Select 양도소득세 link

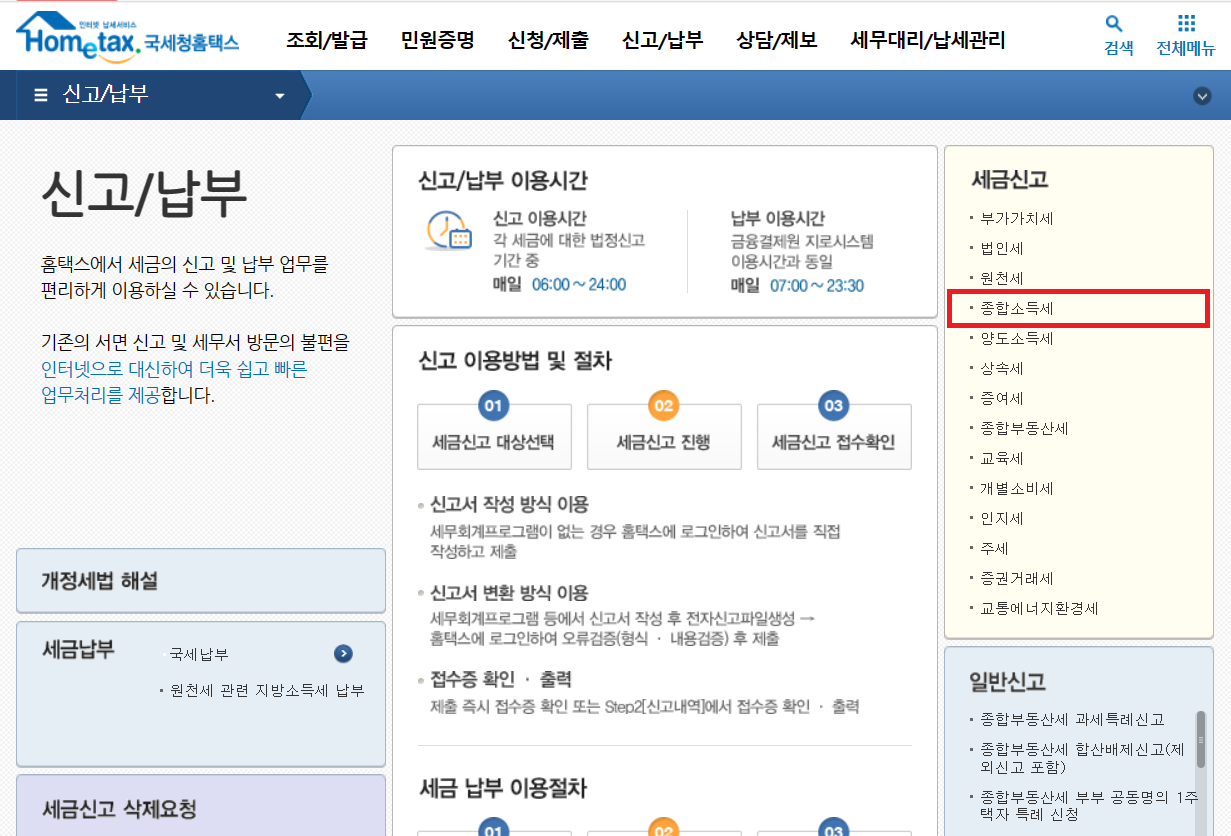click(1017, 338)
